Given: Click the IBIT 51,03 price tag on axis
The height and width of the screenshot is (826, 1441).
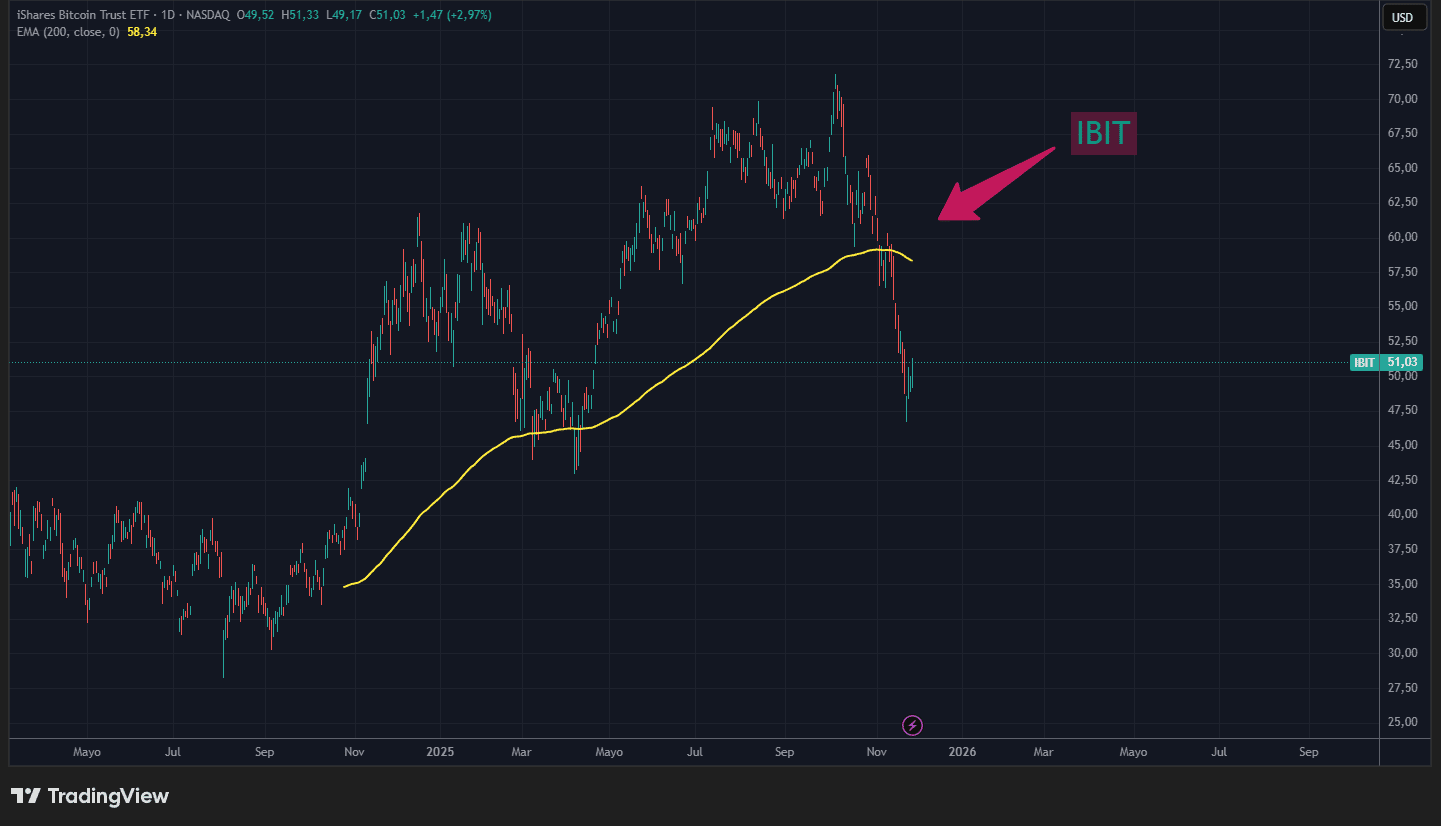Looking at the screenshot, I should point(1386,362).
